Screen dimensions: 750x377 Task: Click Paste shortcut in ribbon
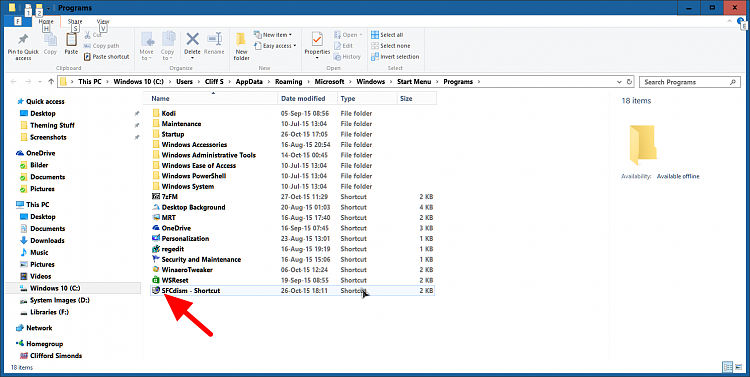(107, 56)
